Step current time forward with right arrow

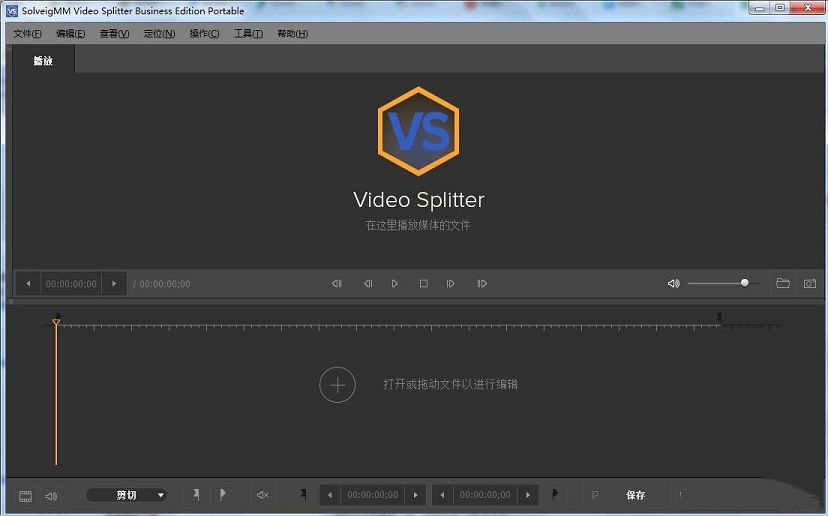[x=114, y=284]
